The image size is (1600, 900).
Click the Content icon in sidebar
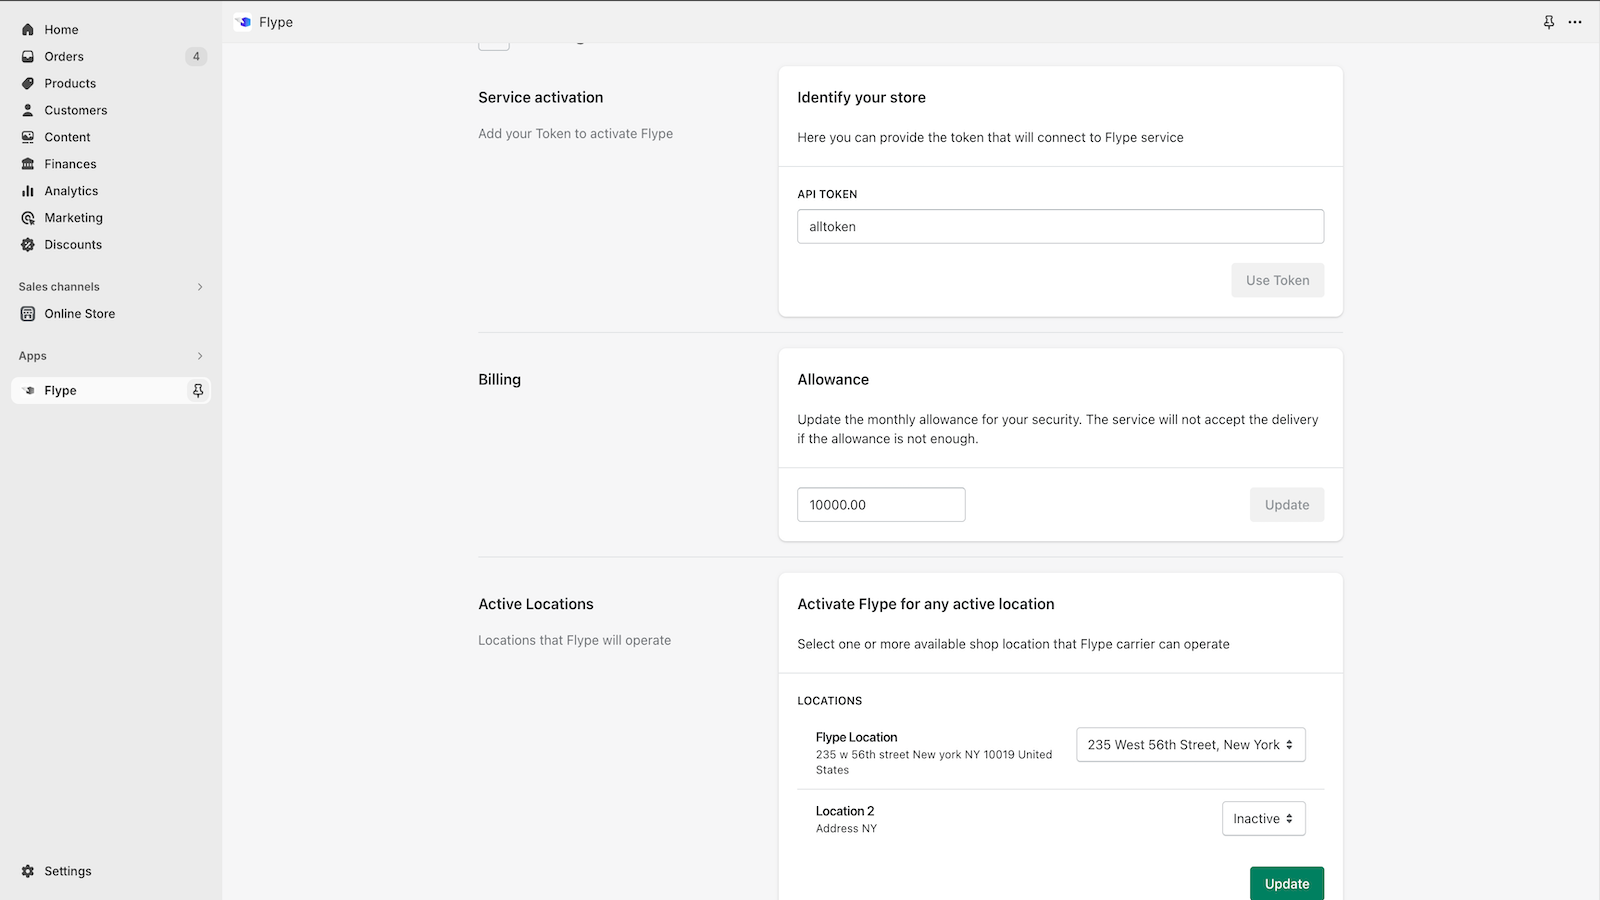(28, 137)
